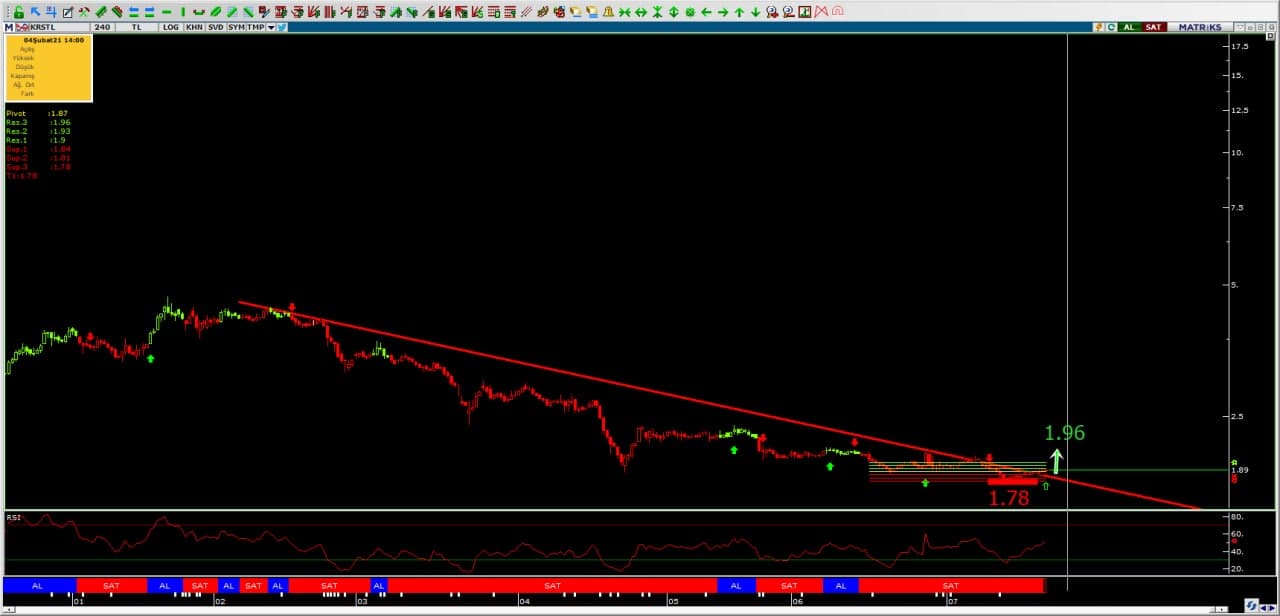
Task: Open the dropdown arrow after TMP
Action: (271, 27)
